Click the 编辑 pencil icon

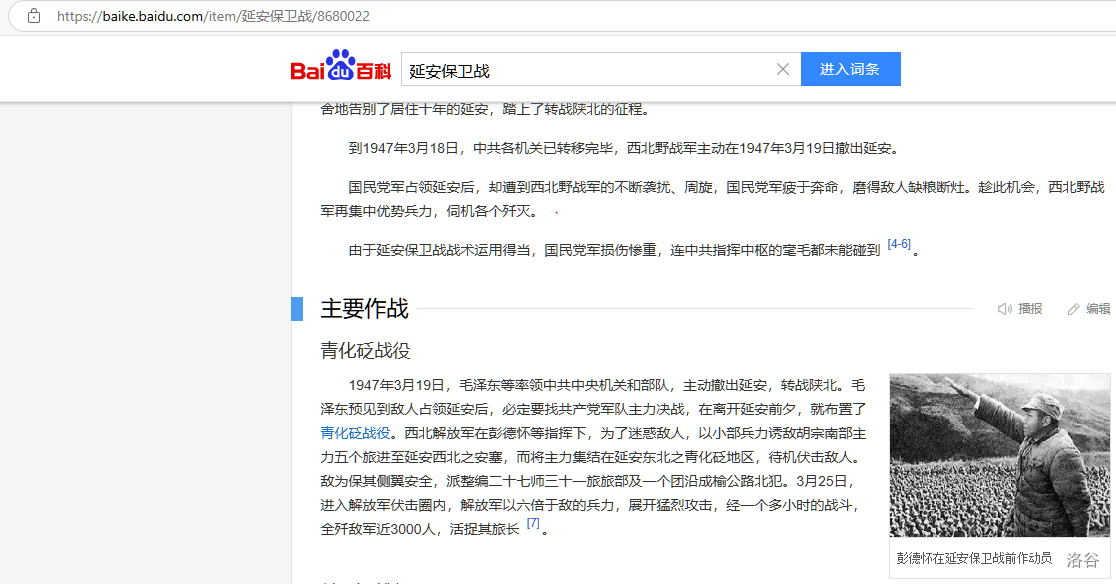1074,309
